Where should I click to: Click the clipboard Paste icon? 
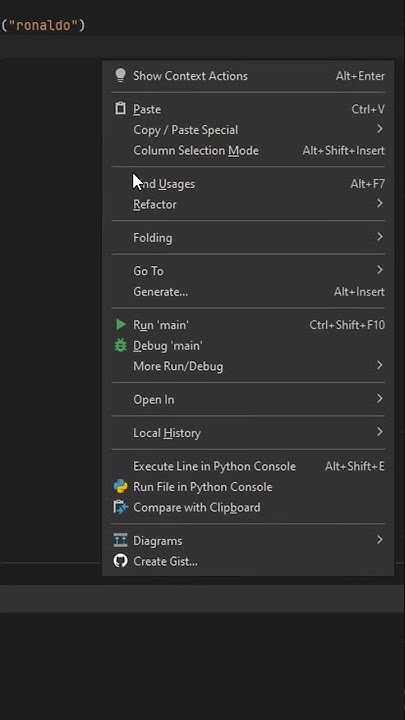pos(120,109)
